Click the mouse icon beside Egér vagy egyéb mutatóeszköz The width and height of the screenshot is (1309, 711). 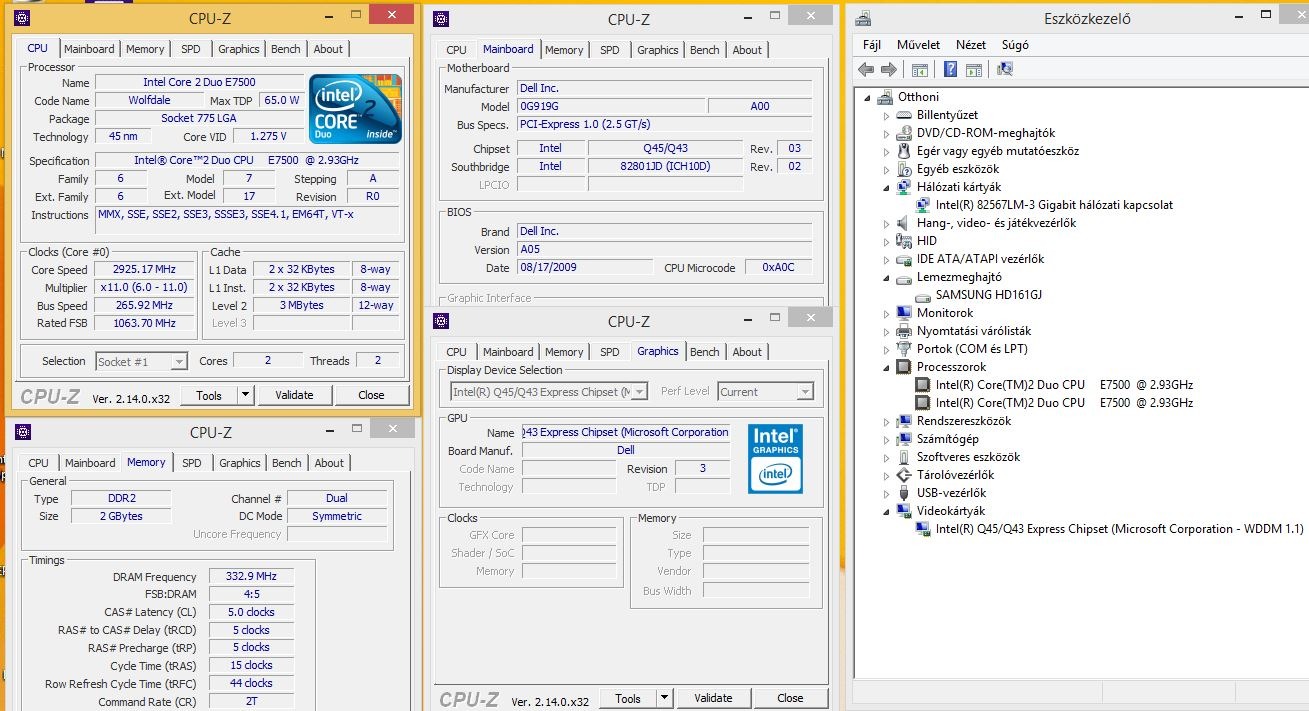tap(904, 151)
